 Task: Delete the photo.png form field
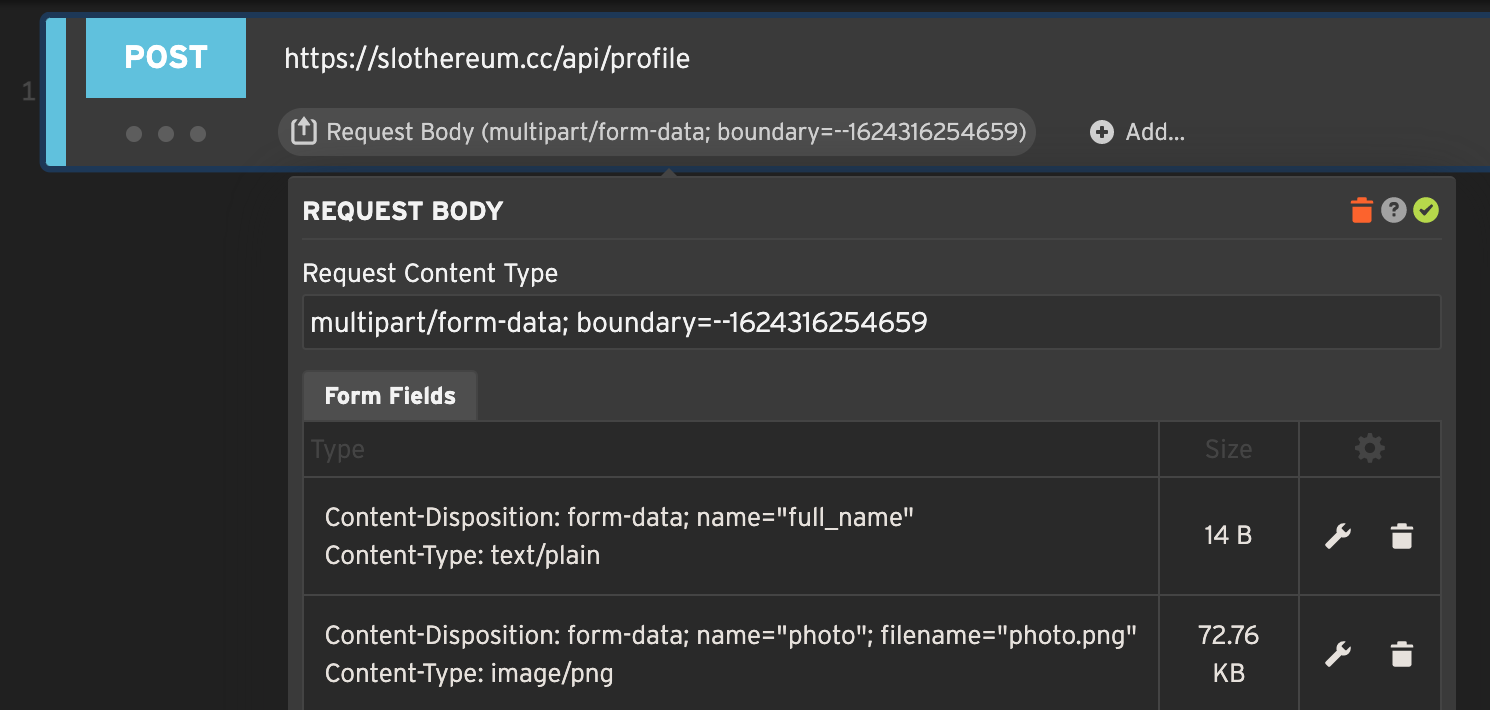click(x=1401, y=653)
